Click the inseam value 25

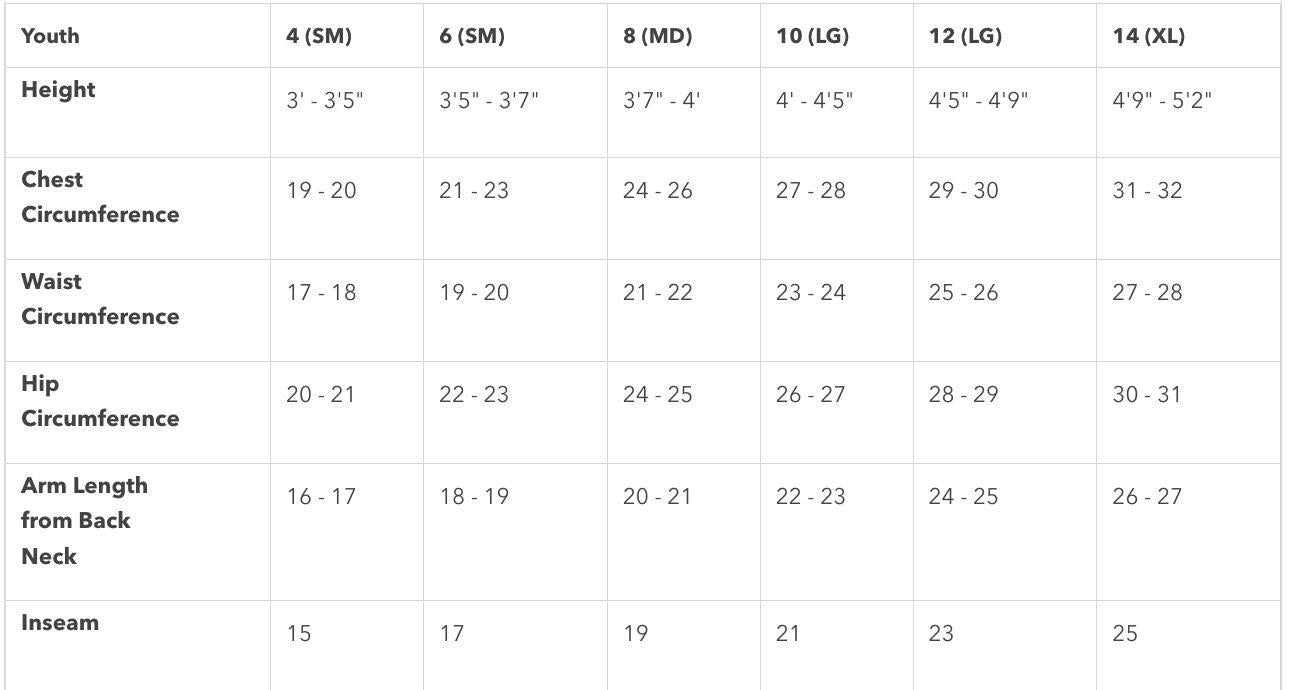(1124, 634)
